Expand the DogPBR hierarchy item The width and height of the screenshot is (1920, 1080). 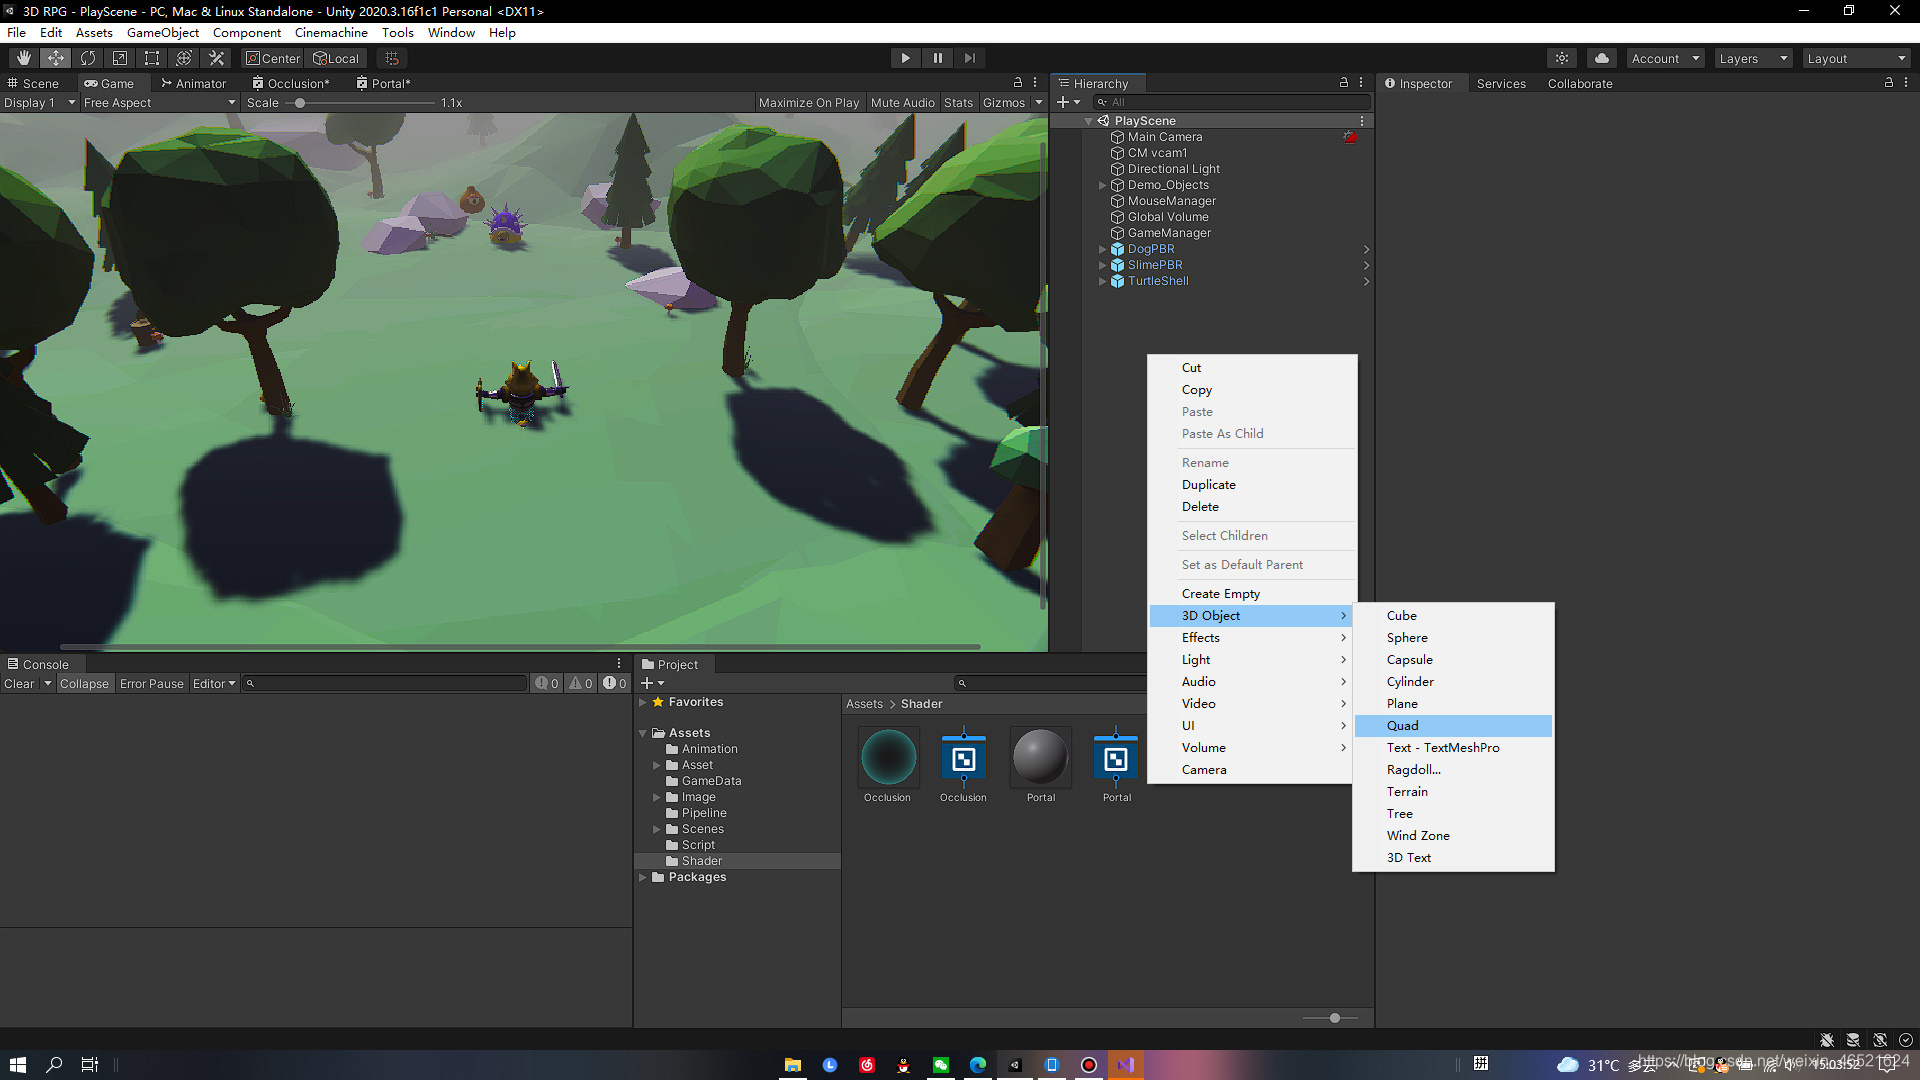click(1103, 249)
